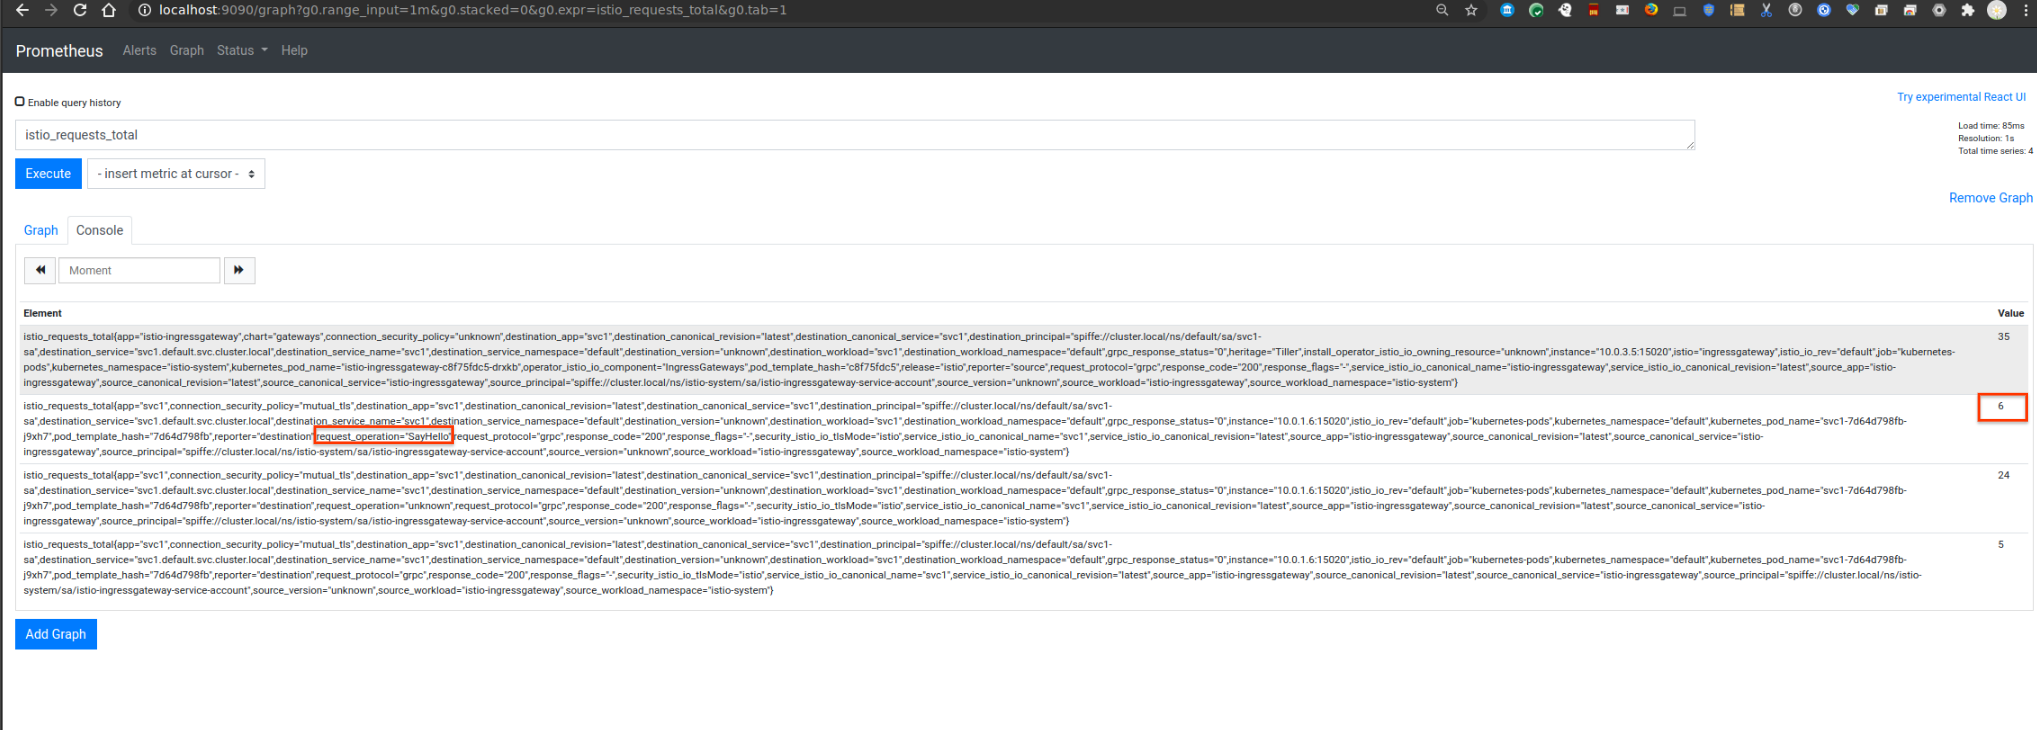2037x730 pixels.
Task: Click the Prometheus brand link
Action: click(59, 51)
